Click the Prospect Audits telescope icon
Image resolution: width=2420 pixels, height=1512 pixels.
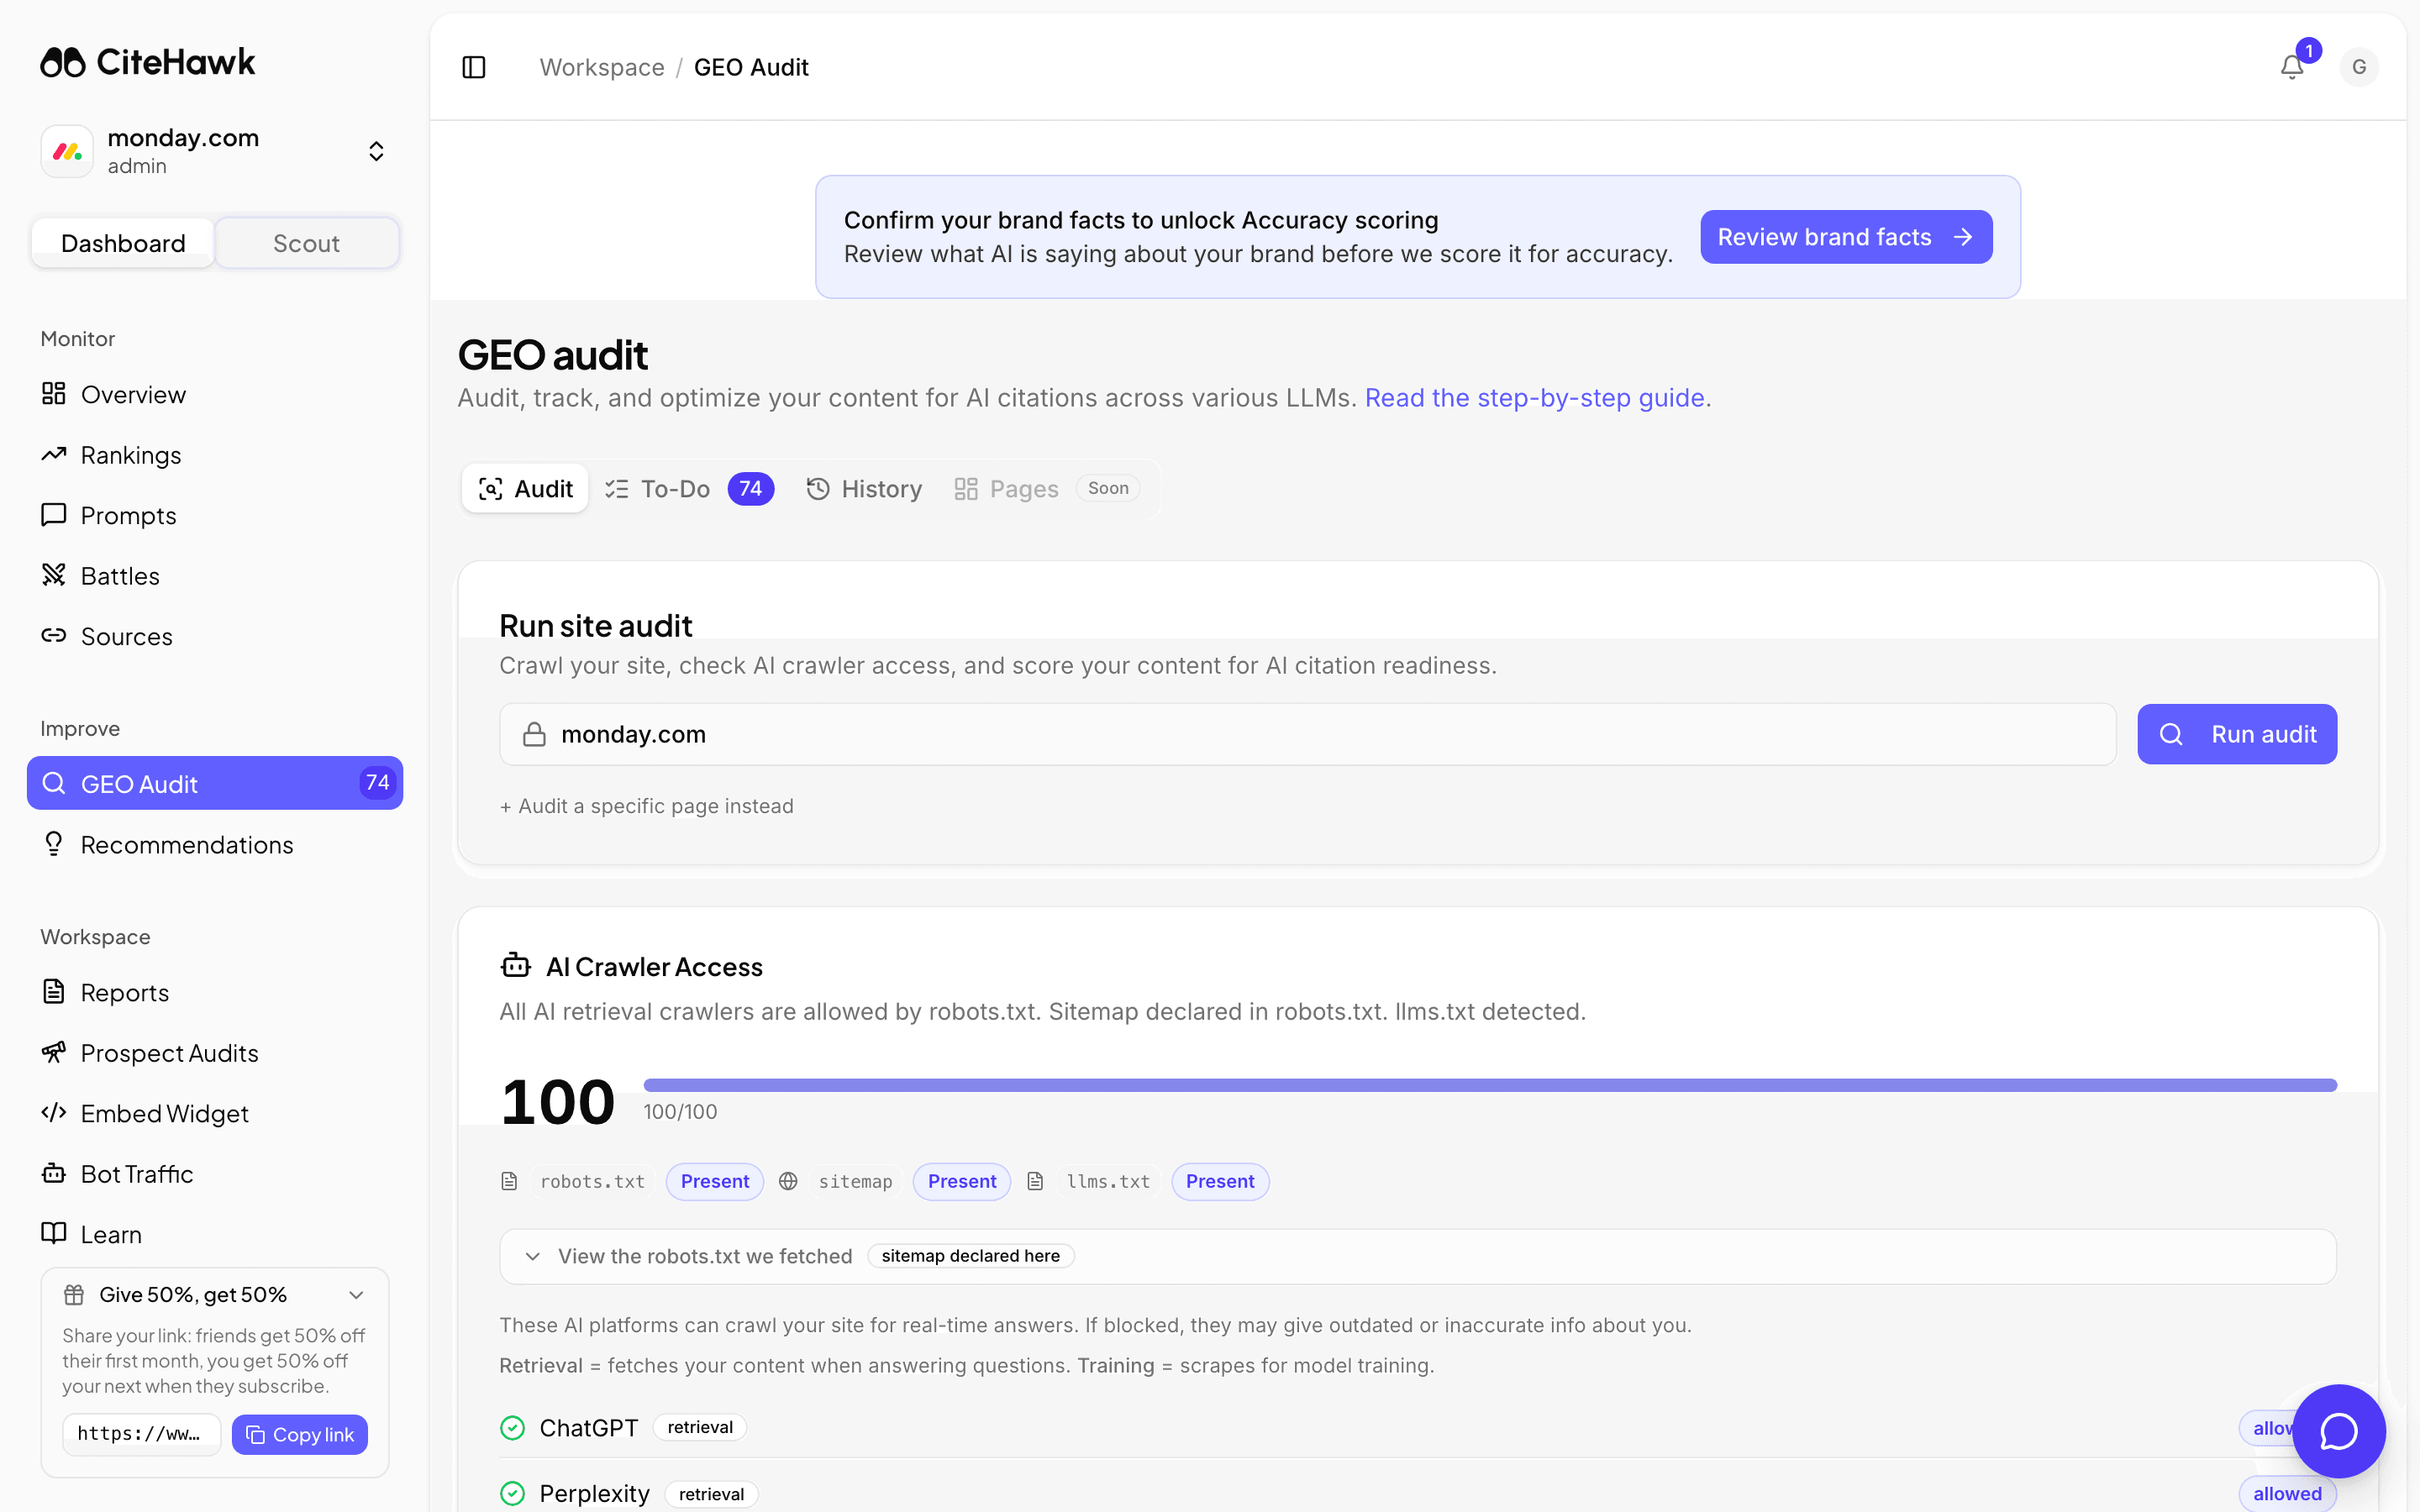pyautogui.click(x=54, y=1052)
